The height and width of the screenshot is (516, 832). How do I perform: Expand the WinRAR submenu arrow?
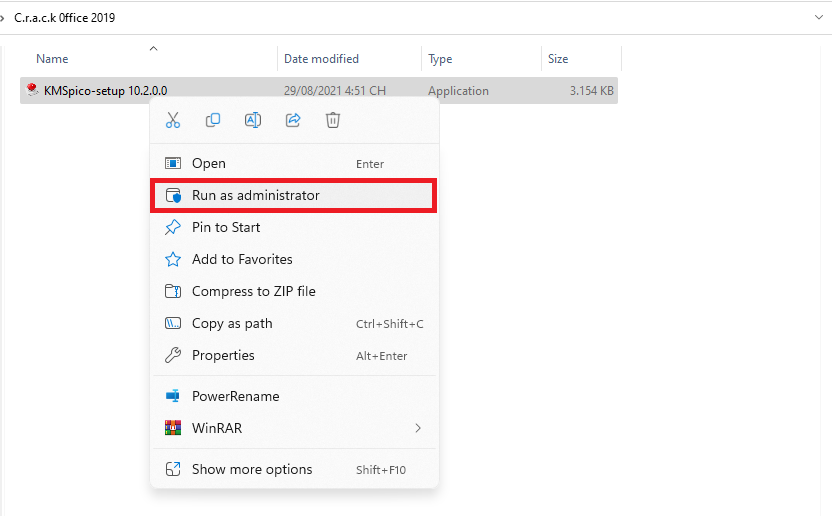pos(418,428)
